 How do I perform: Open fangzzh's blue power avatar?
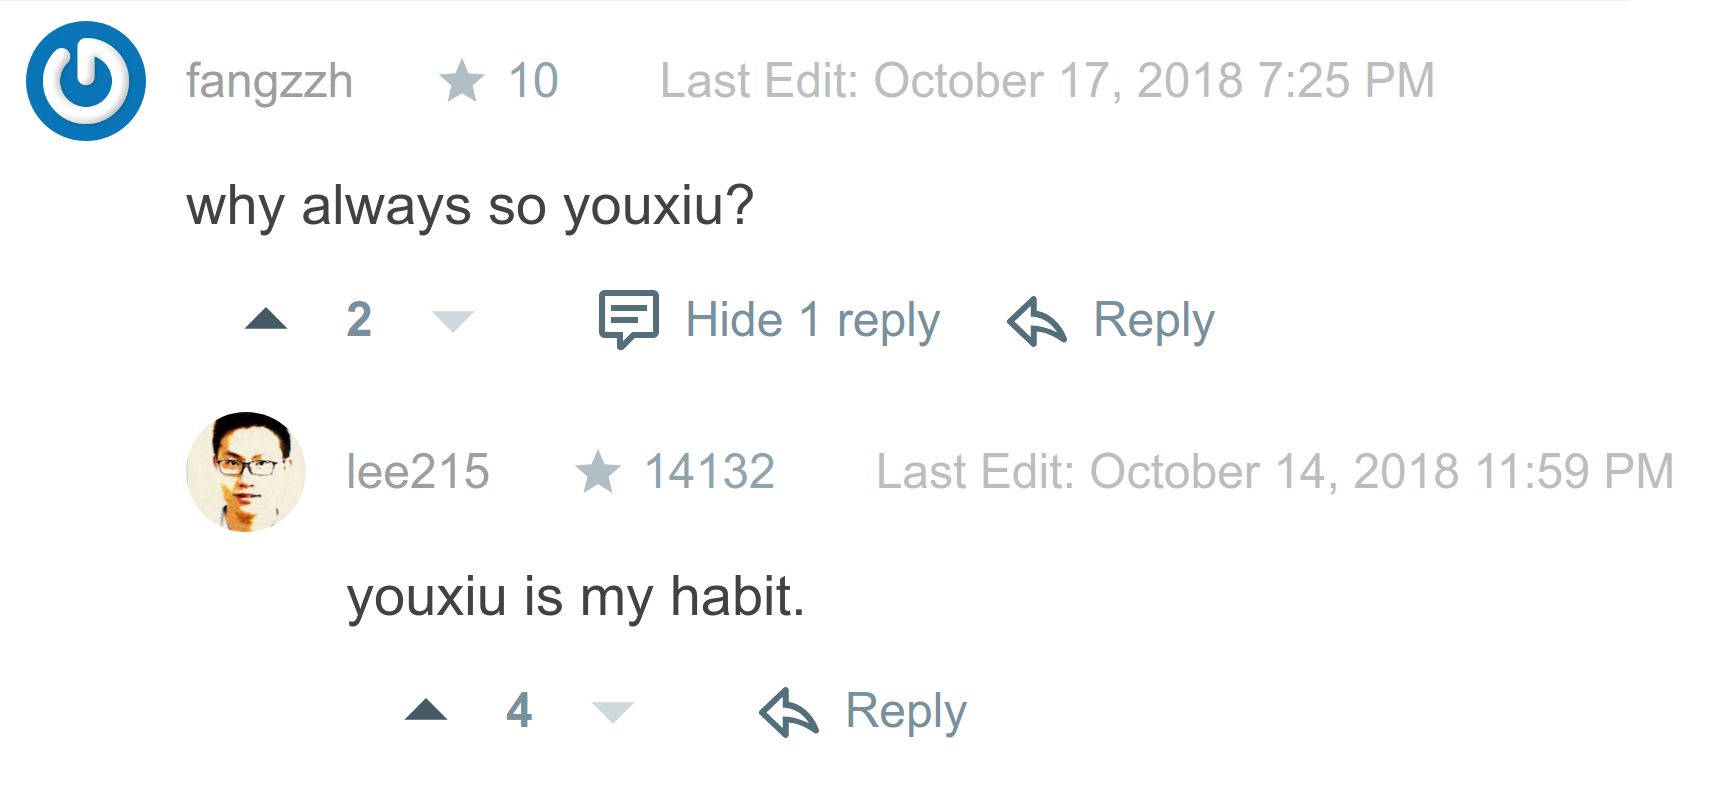(x=86, y=81)
